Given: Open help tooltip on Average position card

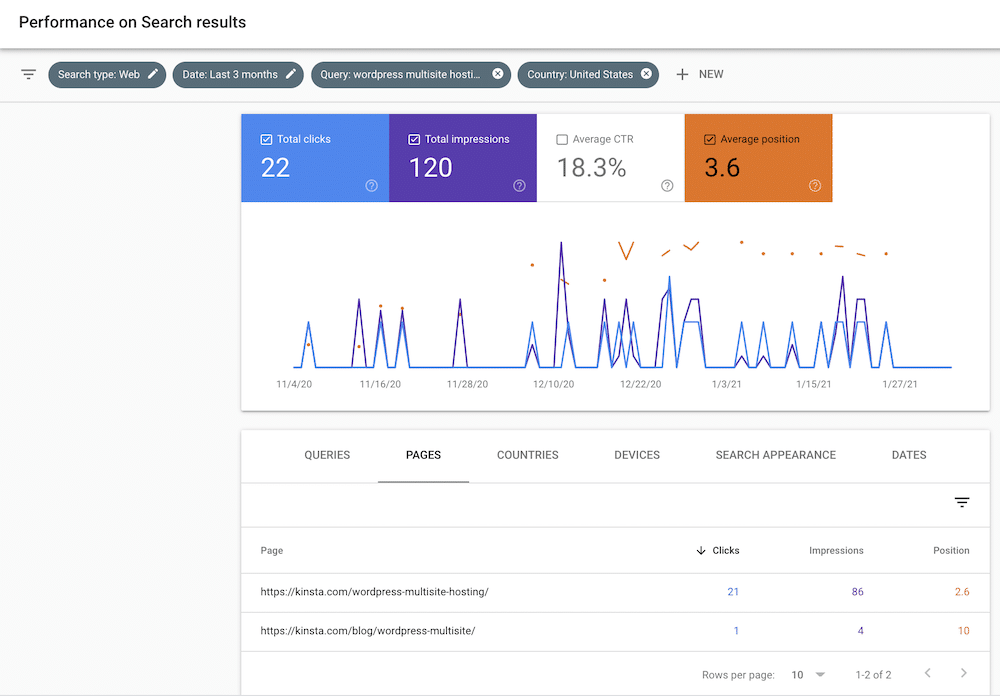Looking at the screenshot, I should point(815,185).
